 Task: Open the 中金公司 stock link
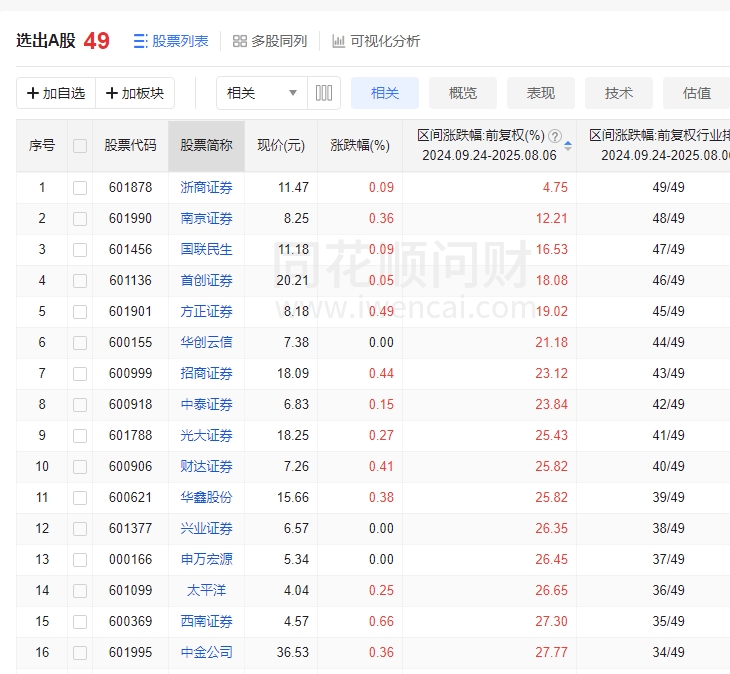coord(206,653)
